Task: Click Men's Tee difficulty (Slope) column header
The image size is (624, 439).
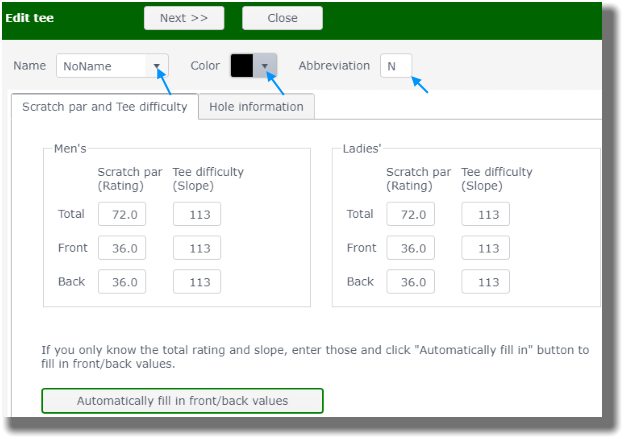Action: [208, 179]
